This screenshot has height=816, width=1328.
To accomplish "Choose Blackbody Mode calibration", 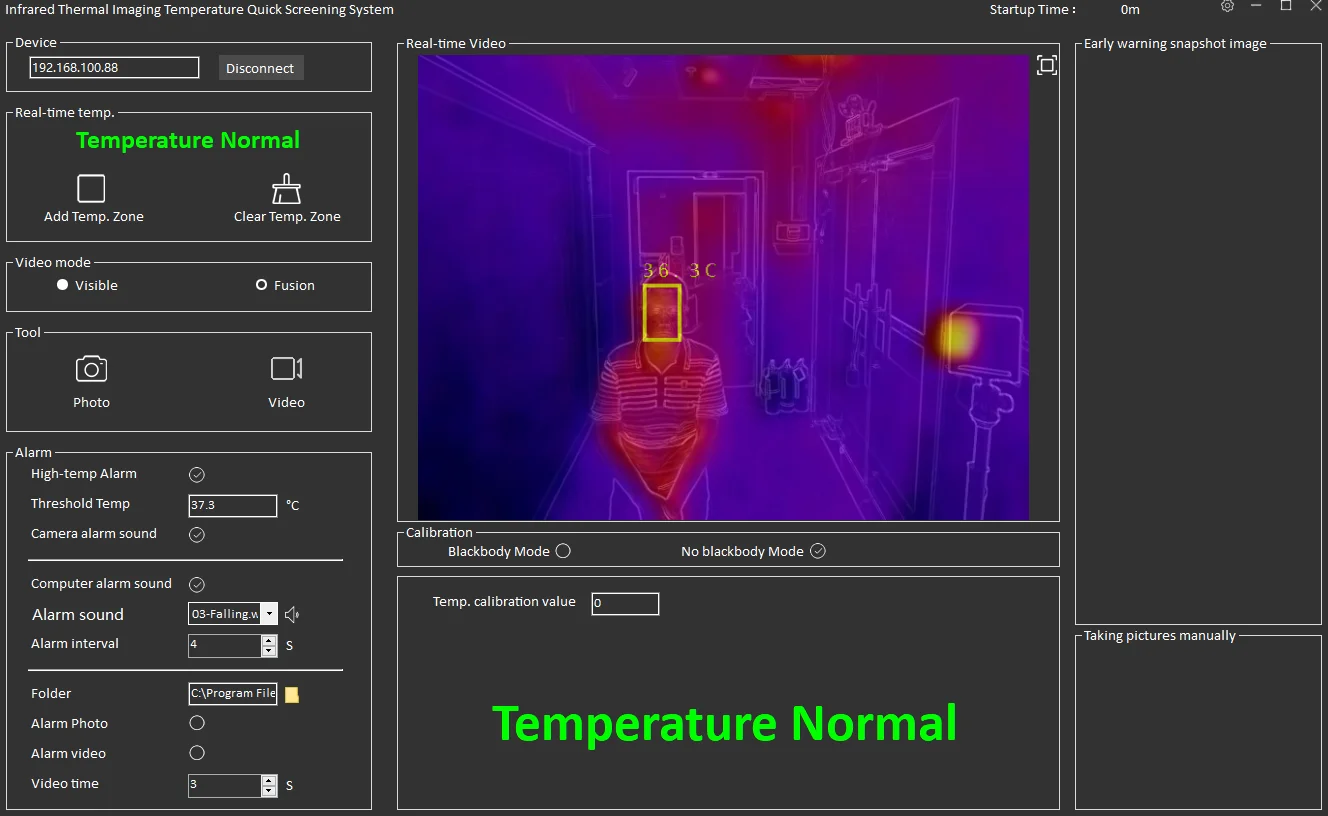I will 563,551.
